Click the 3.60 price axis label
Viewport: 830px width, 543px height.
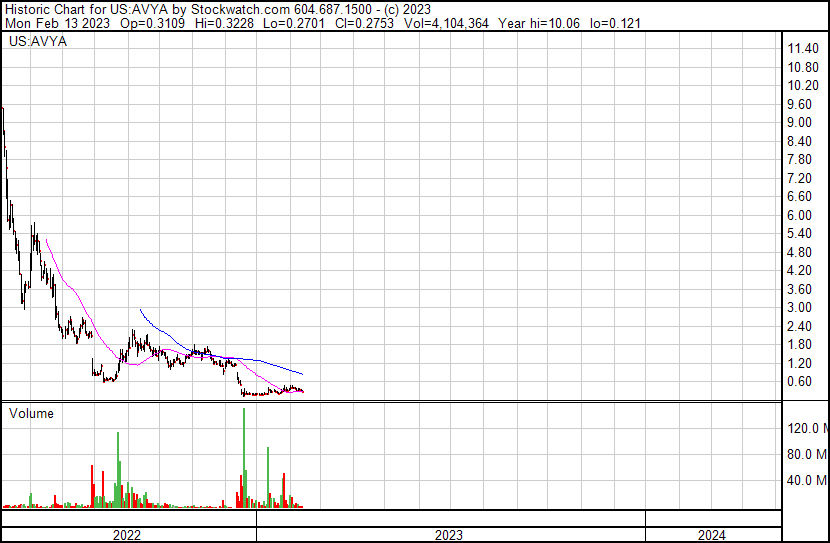click(x=799, y=289)
